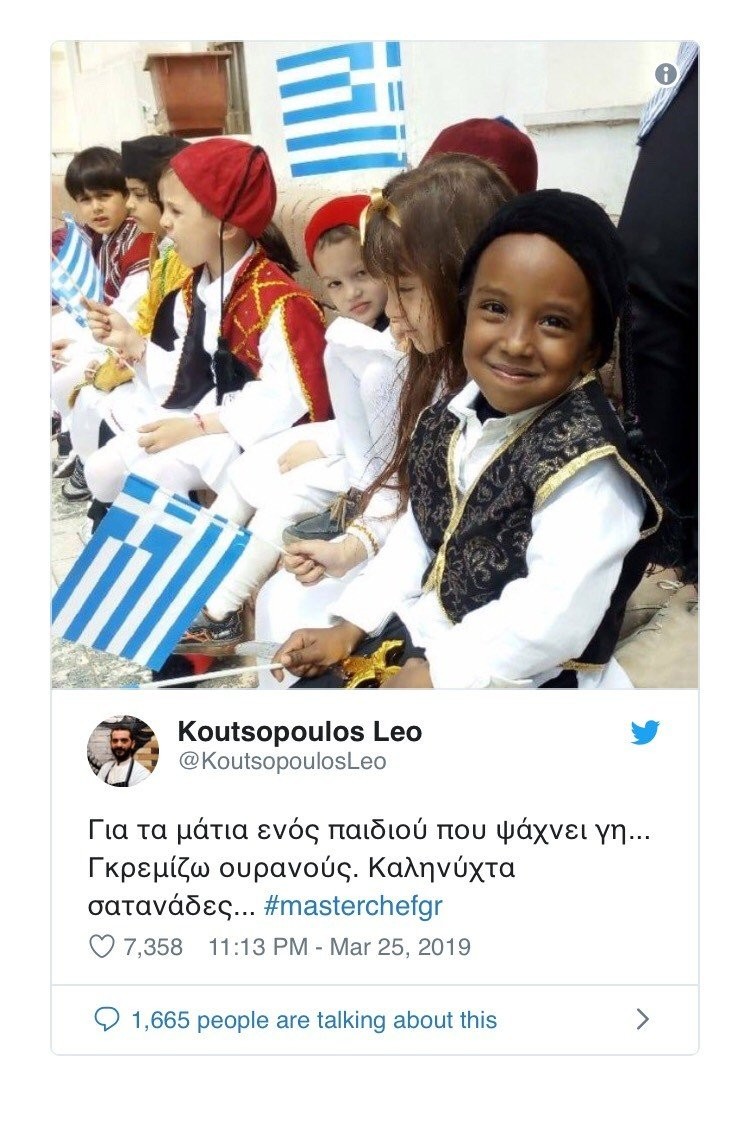Click the Koutsopoulos Leo display name
Image resolution: width=750 pixels, height=1131 pixels.
(299, 731)
